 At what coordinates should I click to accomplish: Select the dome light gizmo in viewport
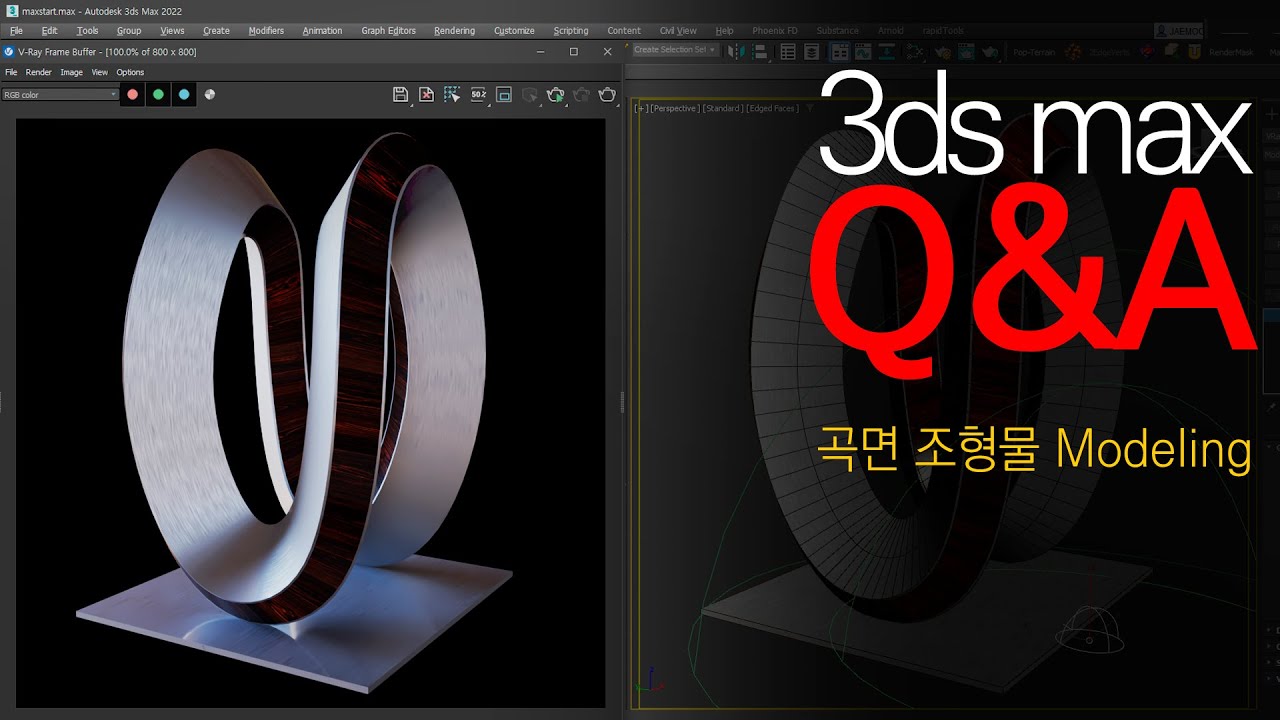[1088, 630]
